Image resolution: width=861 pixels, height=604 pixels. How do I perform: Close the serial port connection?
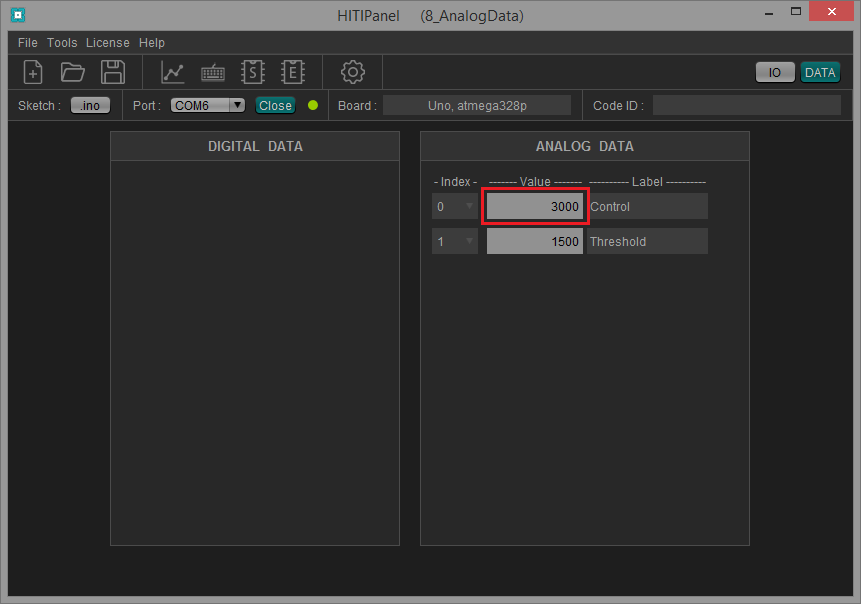[275, 105]
